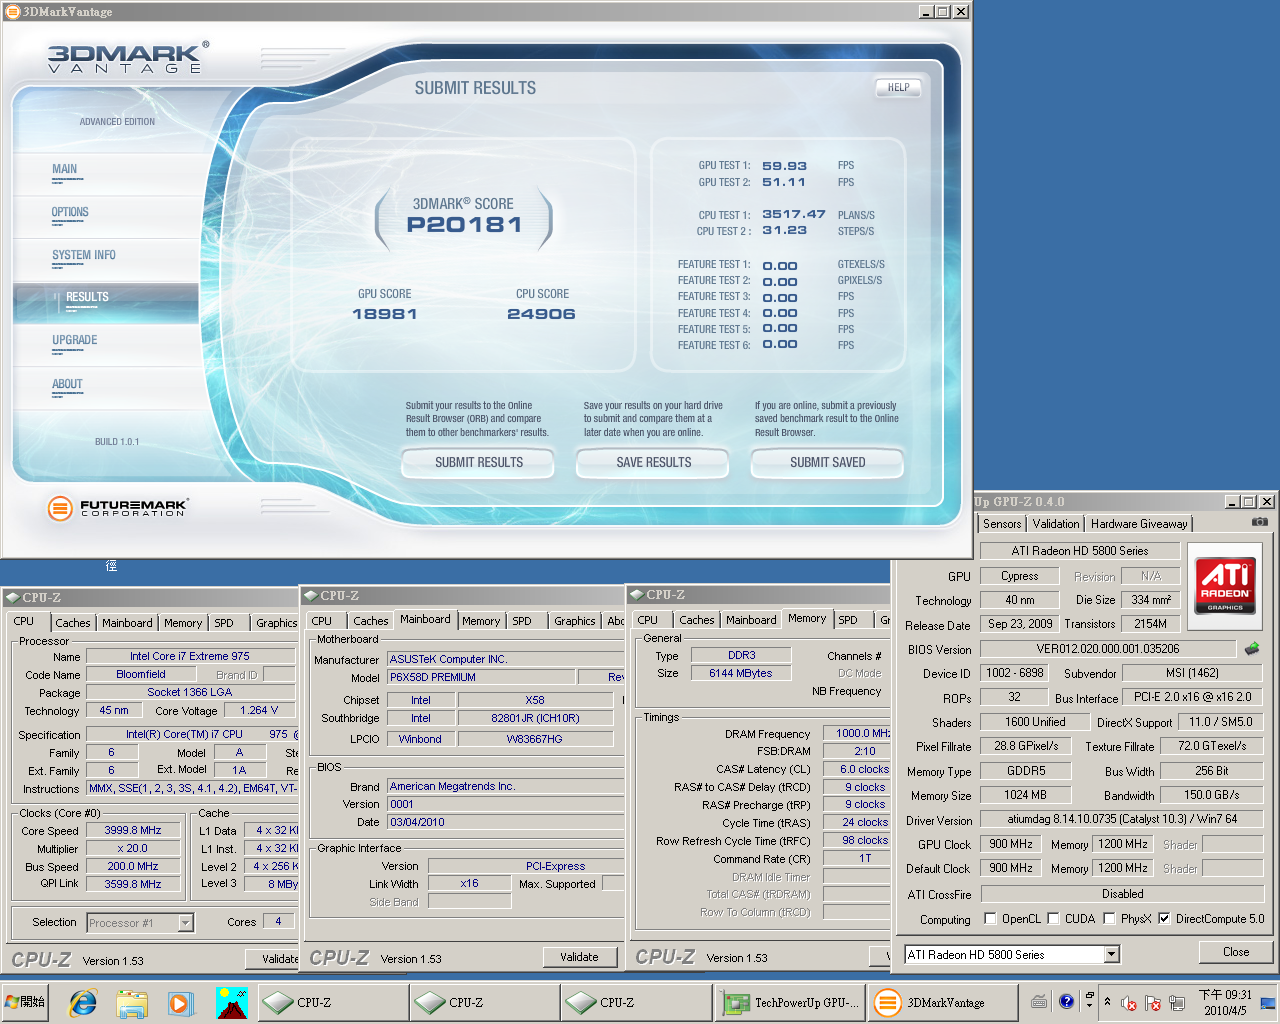Viewport: 1280px width, 1024px height.
Task: Launch Windows Media Player from the taskbar
Action: coord(181,1002)
